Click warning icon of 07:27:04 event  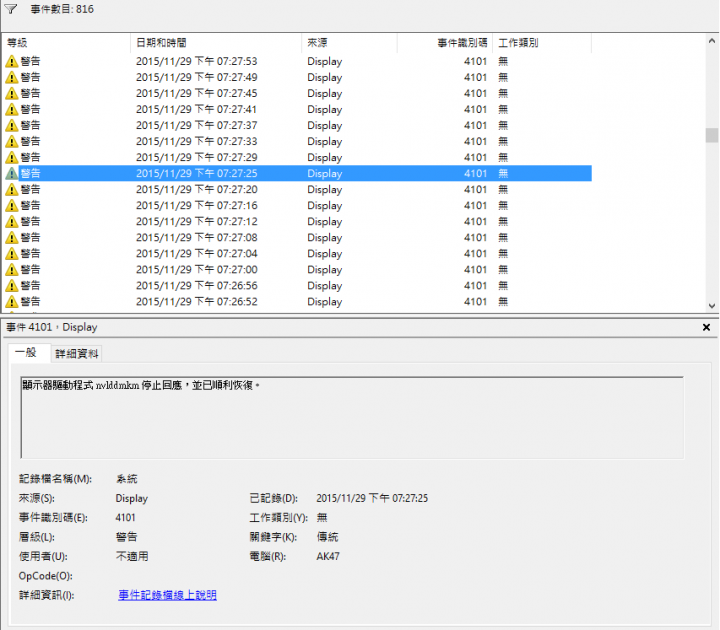point(11,254)
